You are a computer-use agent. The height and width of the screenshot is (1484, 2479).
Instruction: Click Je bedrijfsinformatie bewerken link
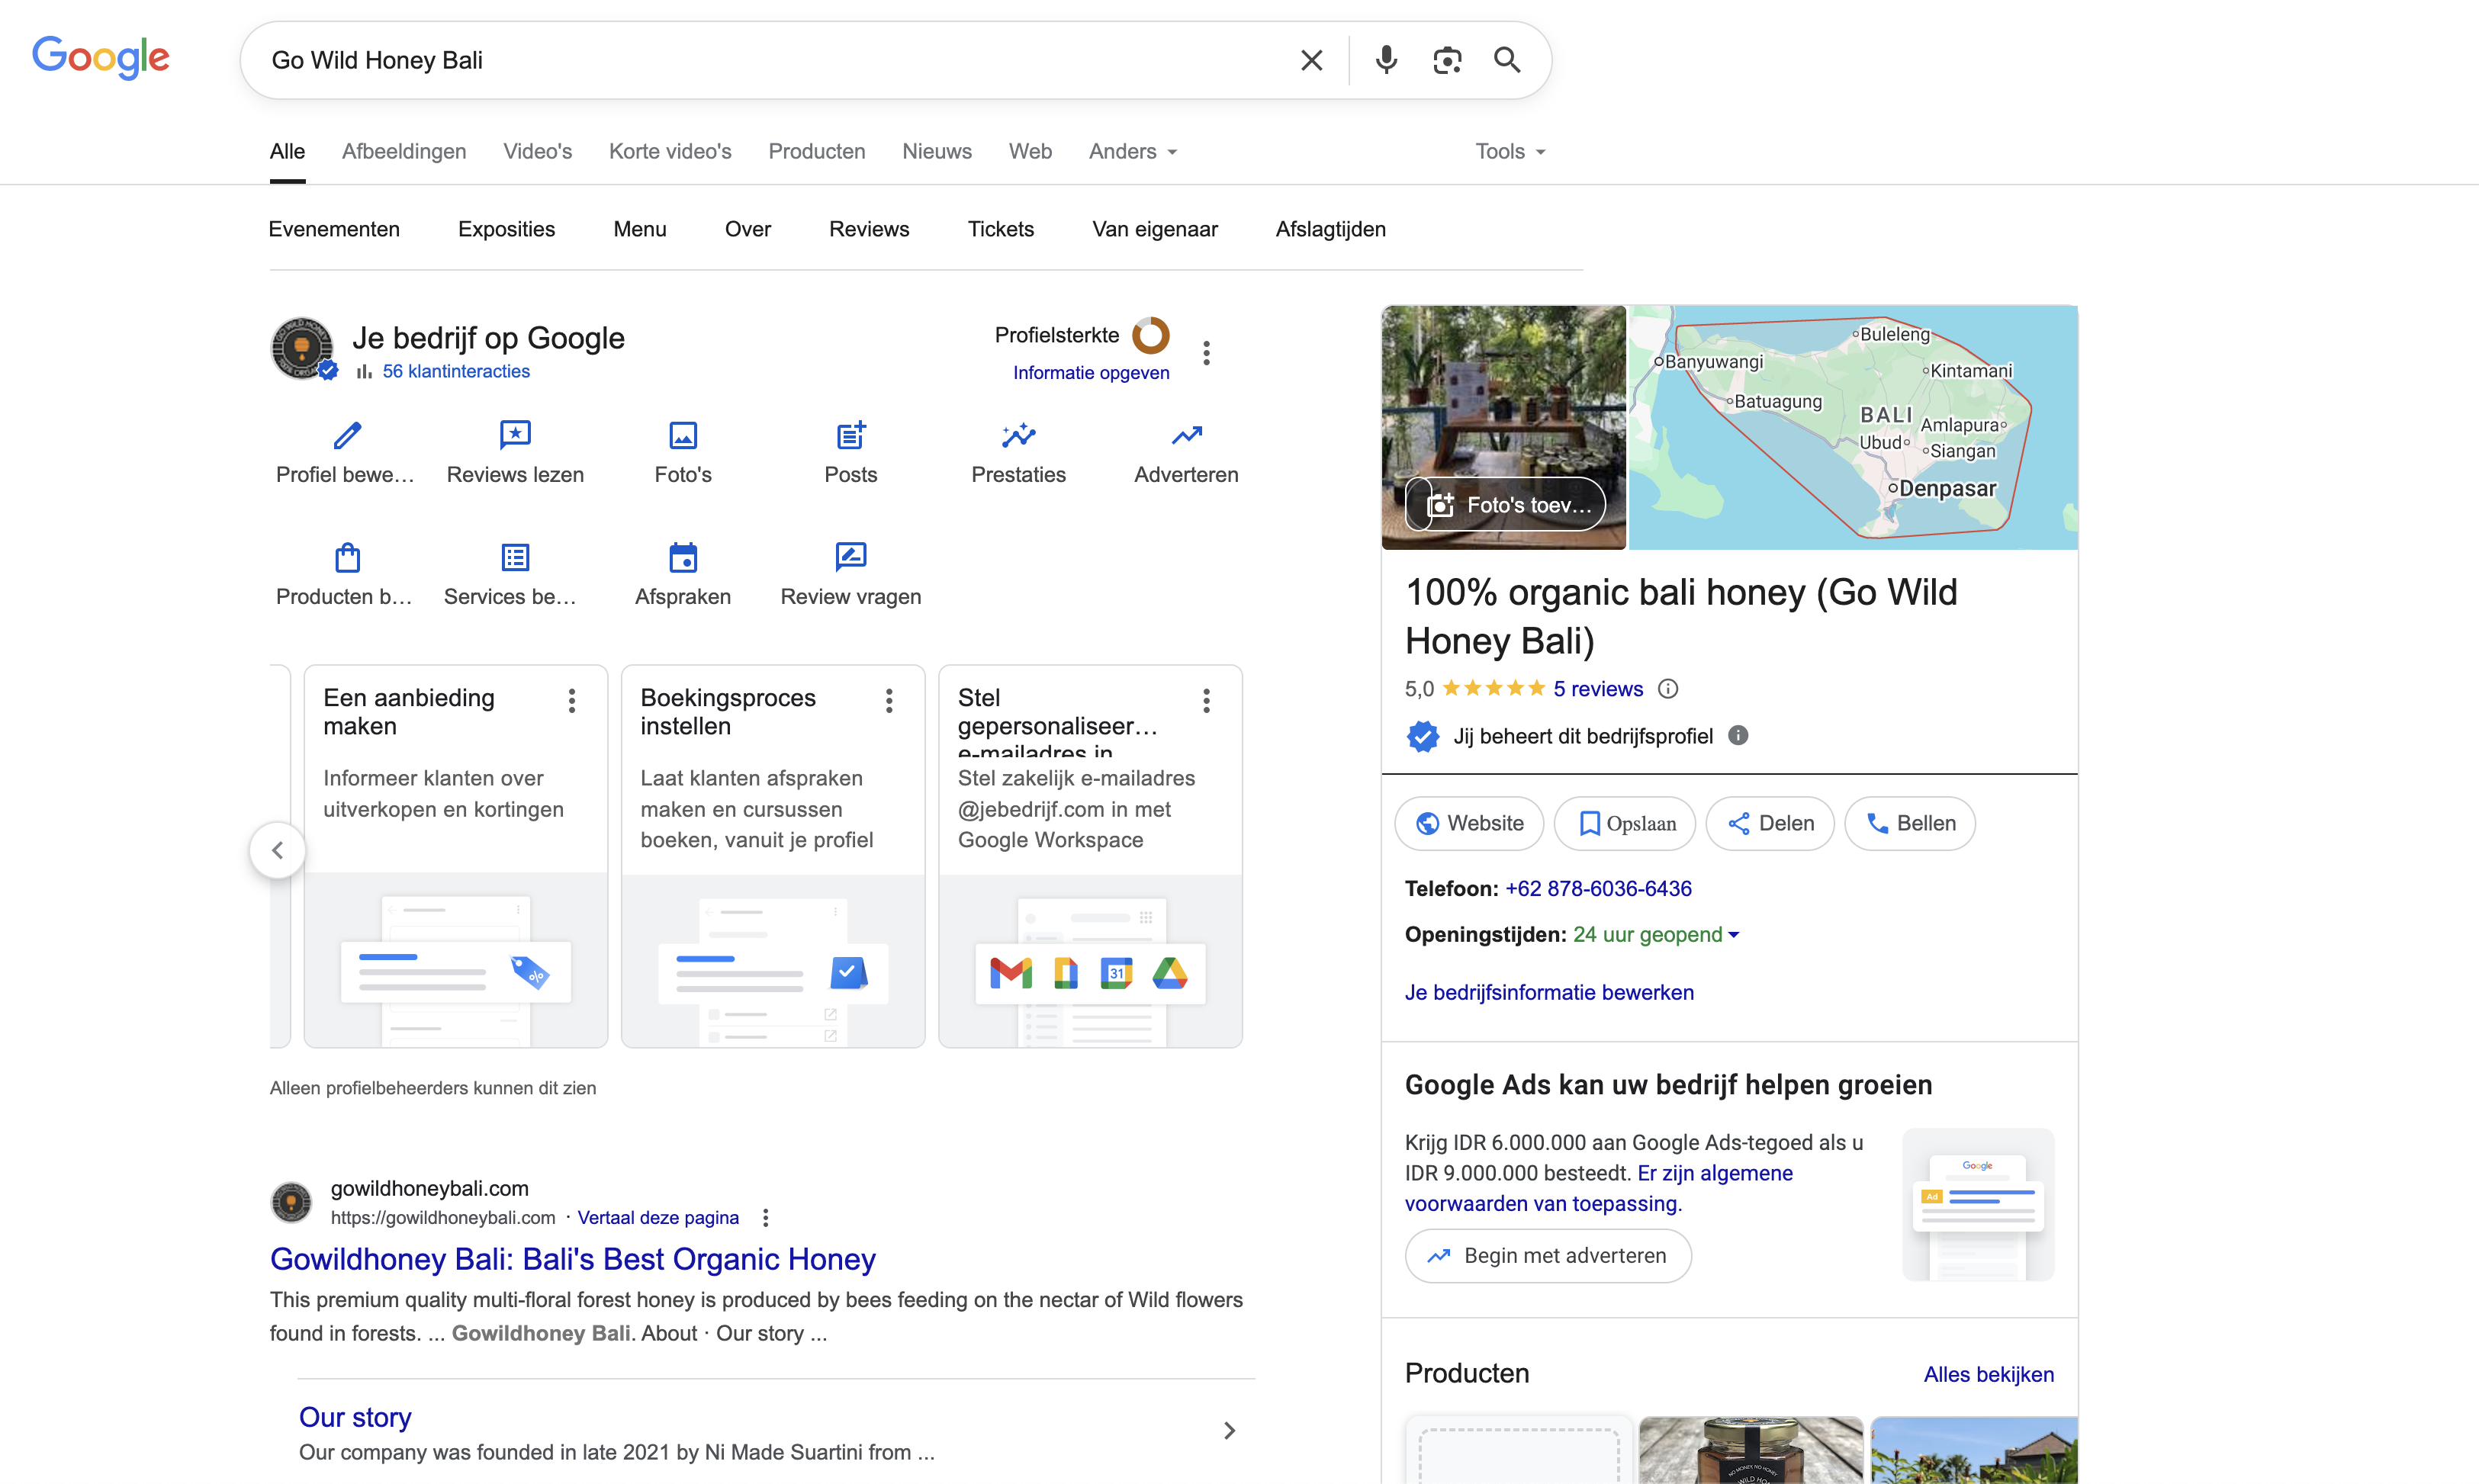[1549, 992]
